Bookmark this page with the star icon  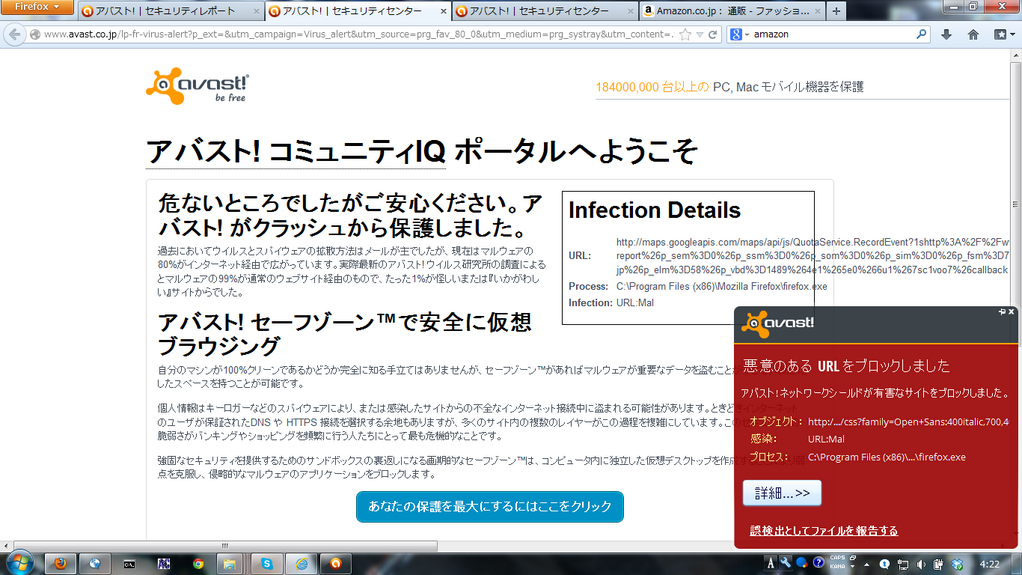coord(685,35)
